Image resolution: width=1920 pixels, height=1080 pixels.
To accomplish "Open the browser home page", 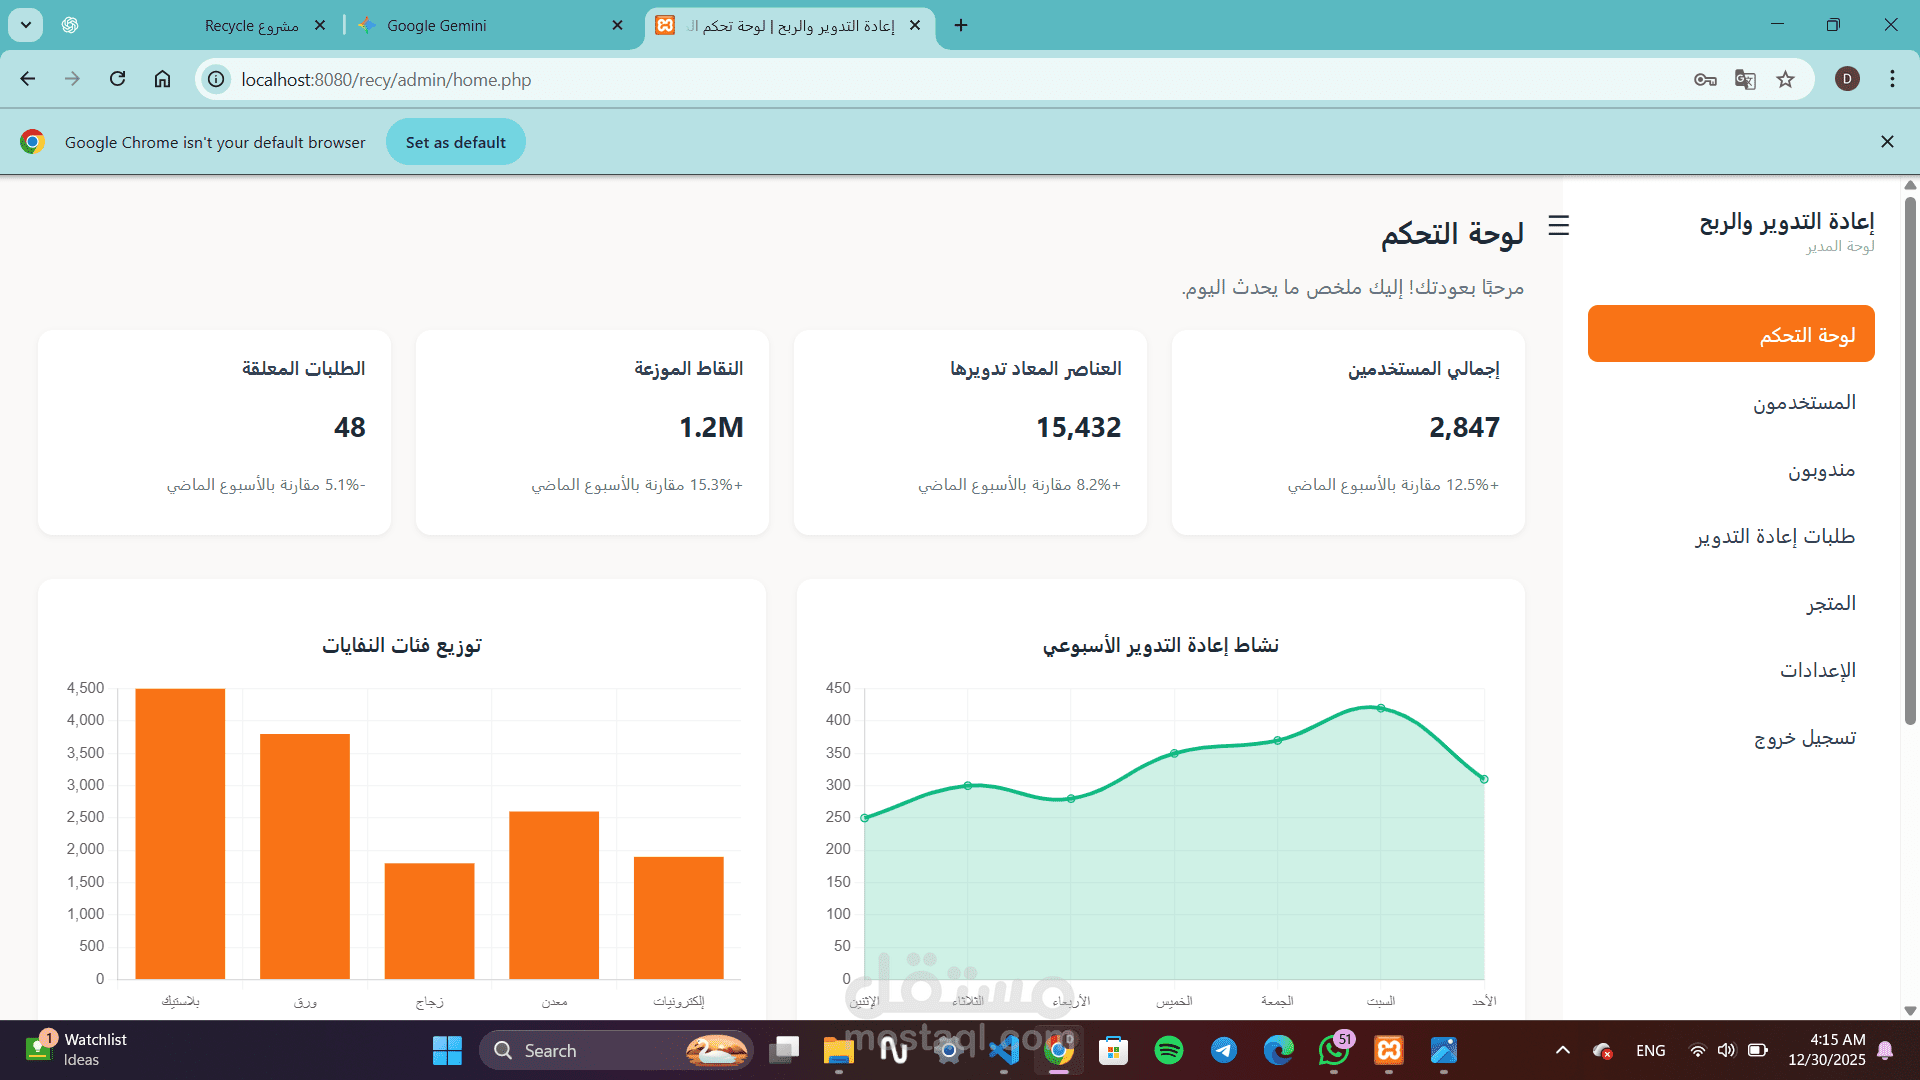I will pos(162,79).
